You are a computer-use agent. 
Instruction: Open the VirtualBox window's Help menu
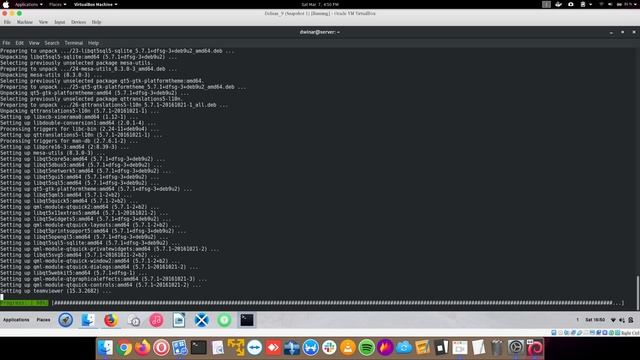point(96,22)
